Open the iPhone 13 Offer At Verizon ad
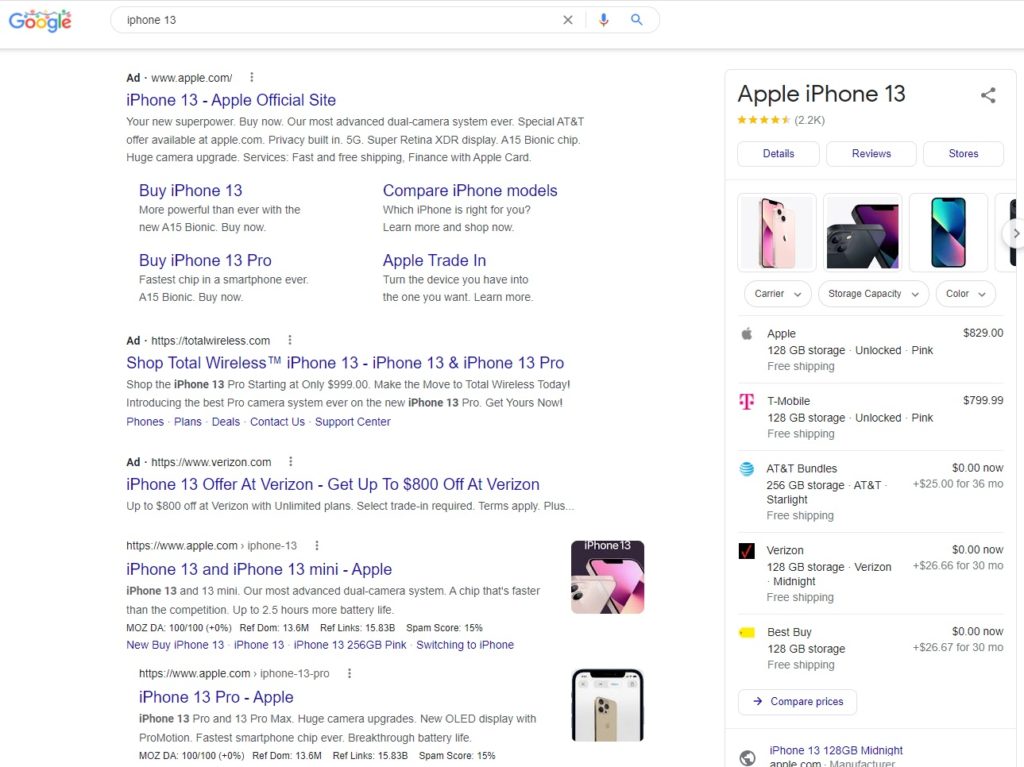 [x=333, y=485]
